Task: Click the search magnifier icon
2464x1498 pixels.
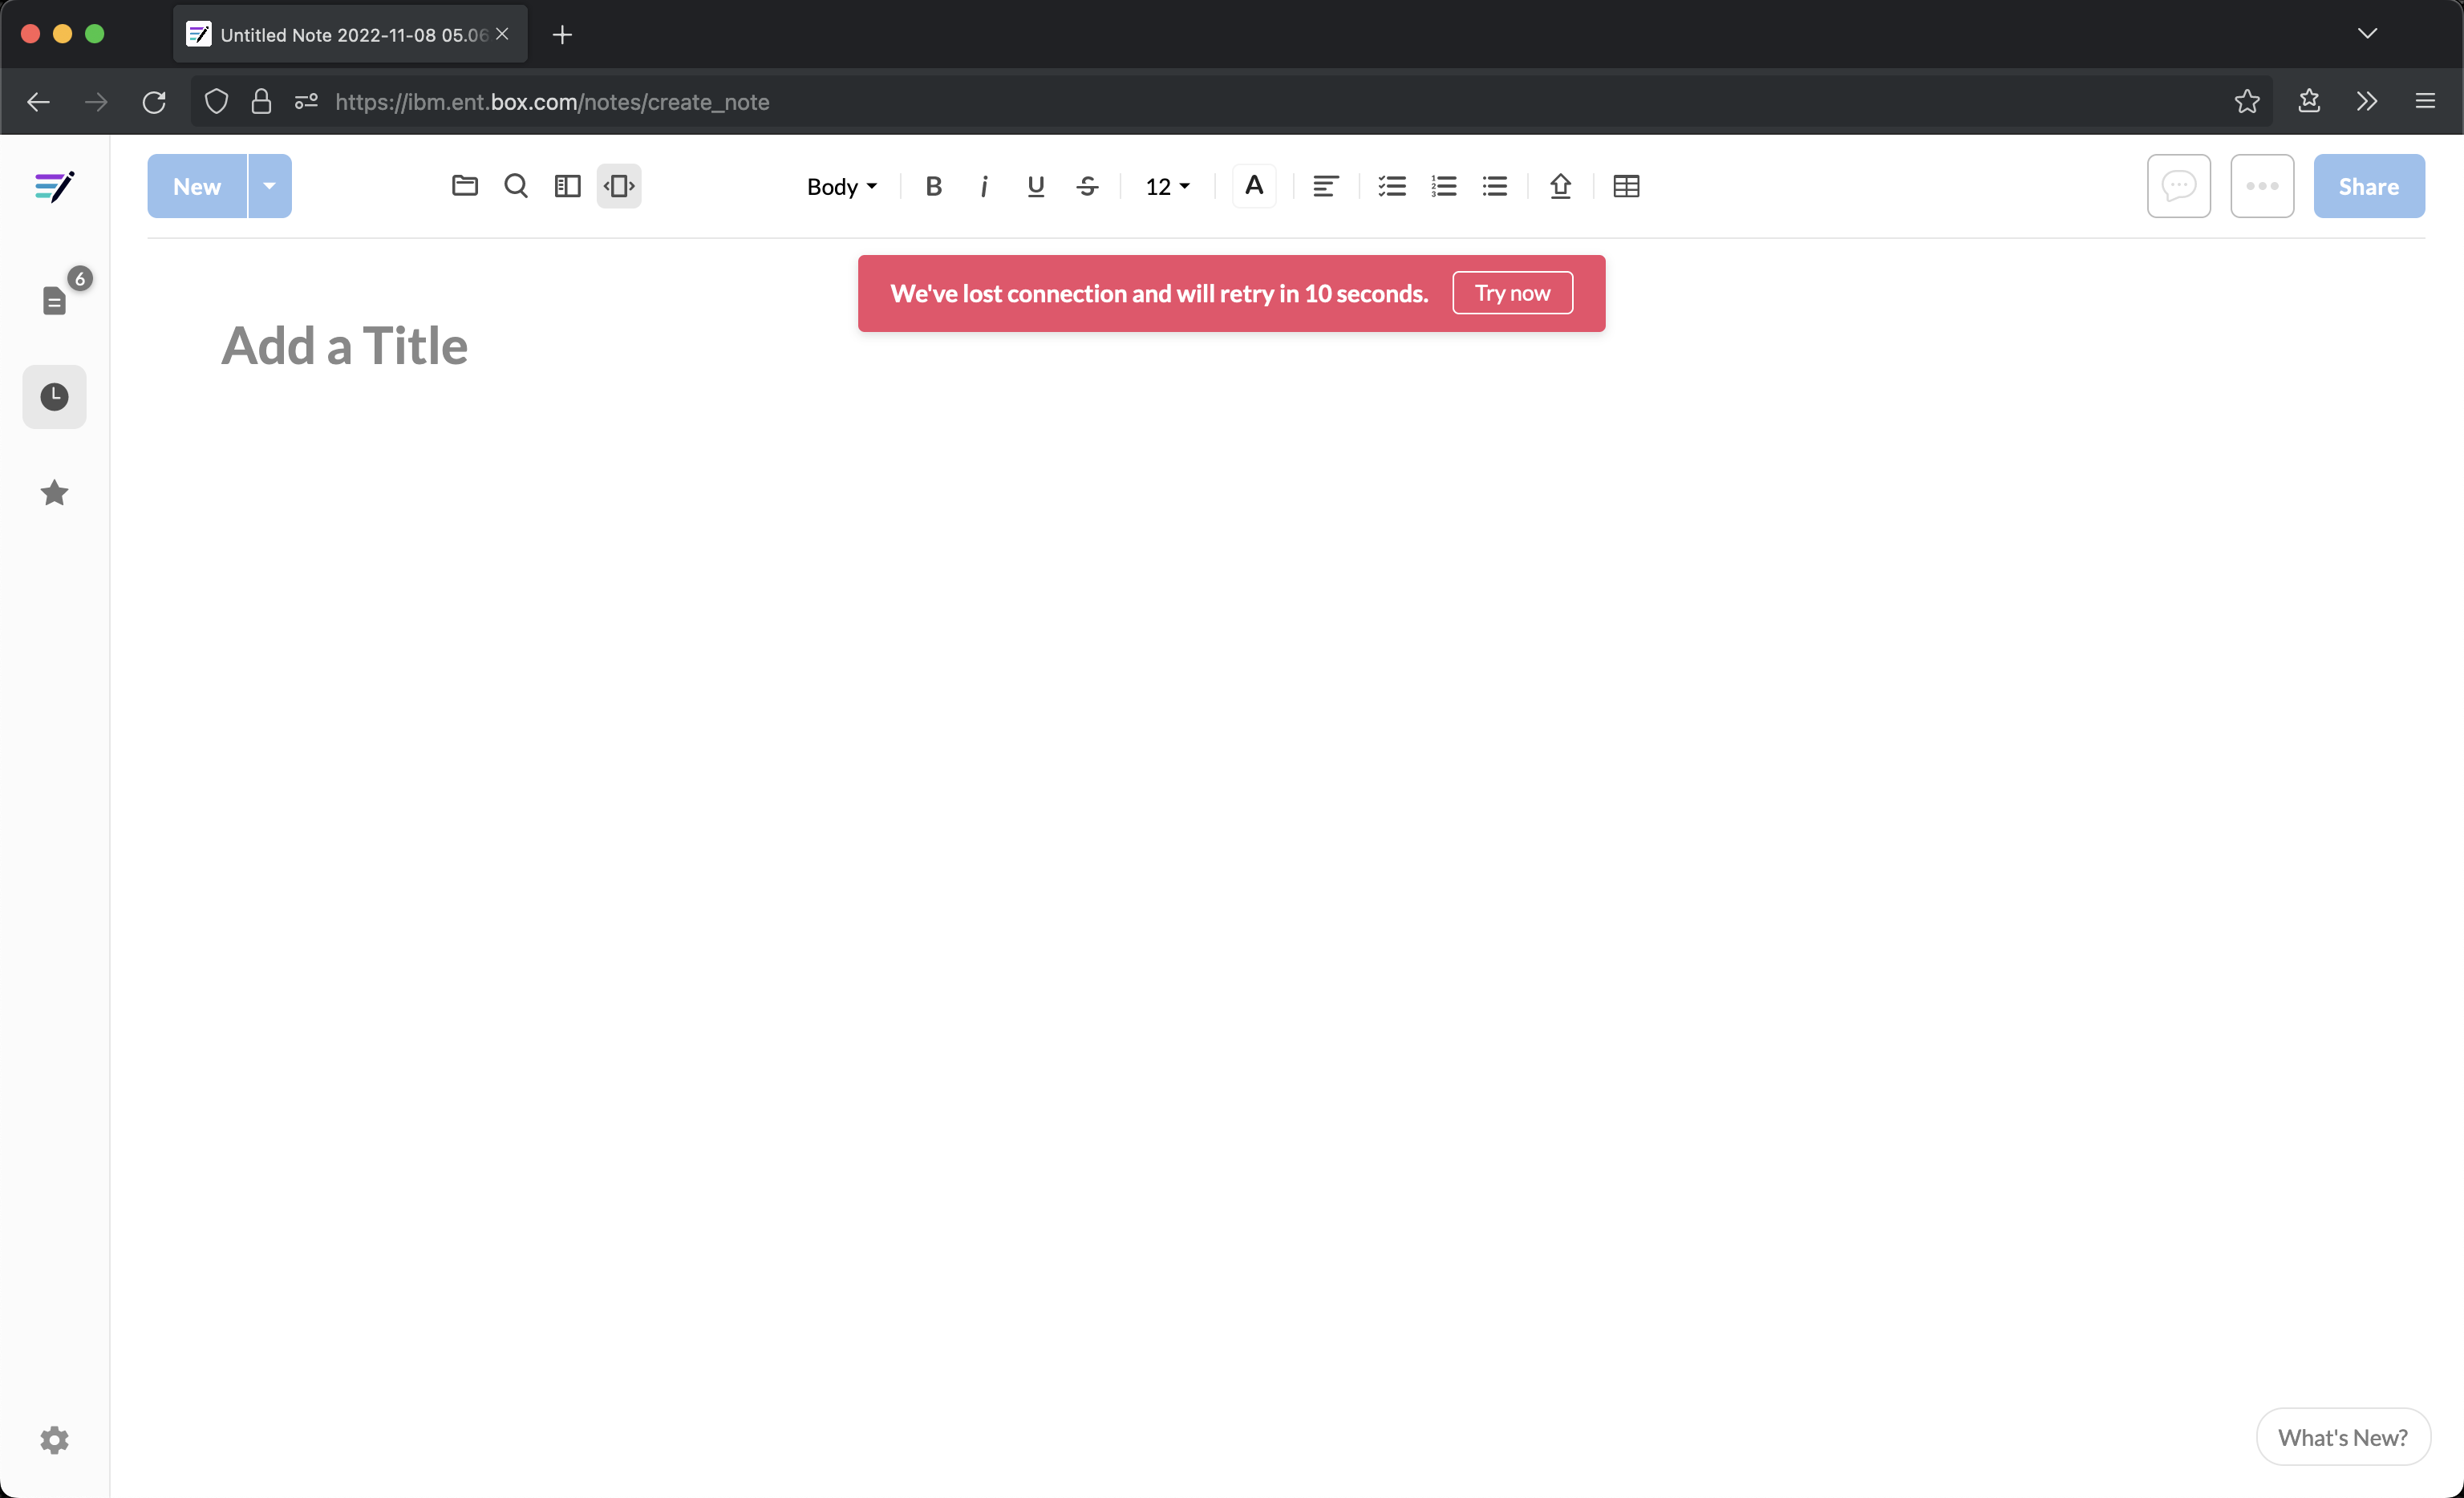Action: (516, 186)
